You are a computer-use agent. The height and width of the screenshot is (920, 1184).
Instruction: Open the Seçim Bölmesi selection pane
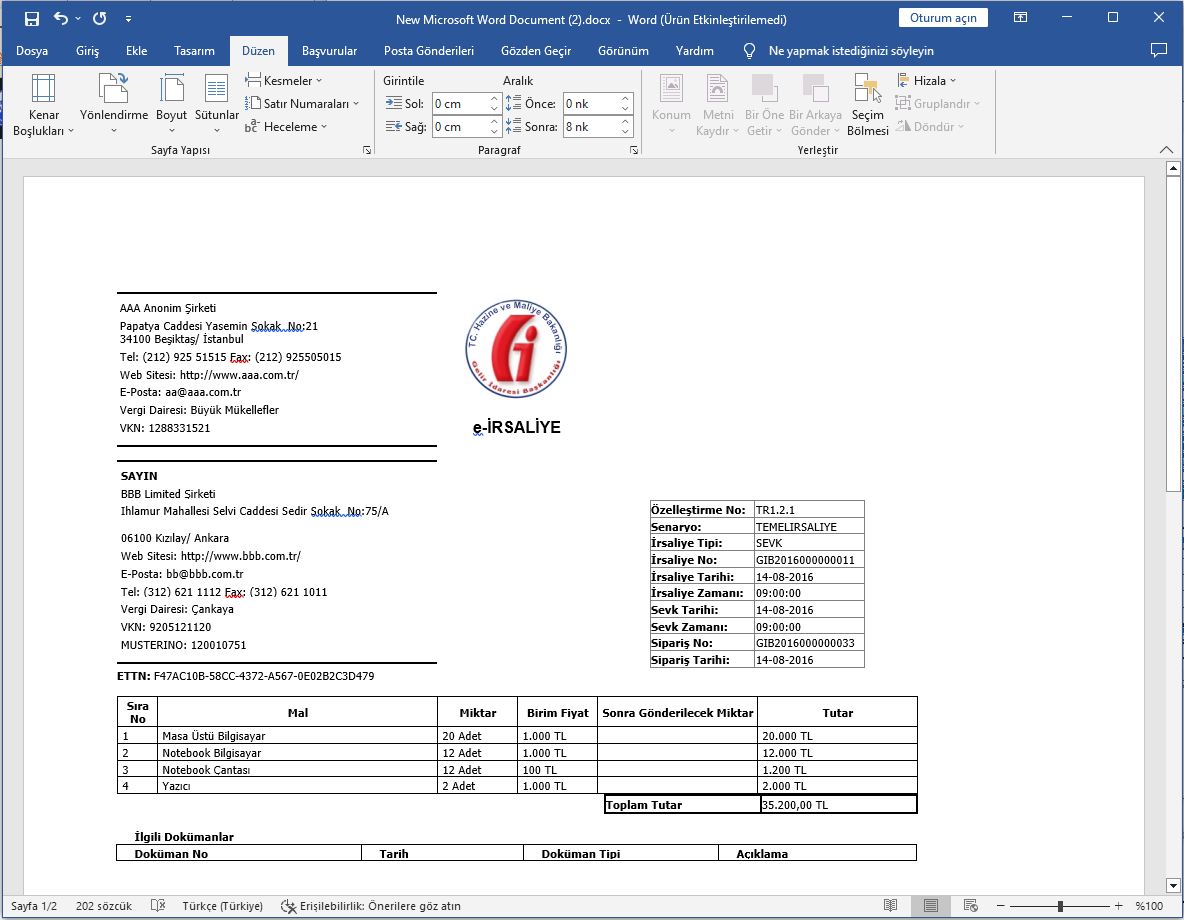pos(868,105)
